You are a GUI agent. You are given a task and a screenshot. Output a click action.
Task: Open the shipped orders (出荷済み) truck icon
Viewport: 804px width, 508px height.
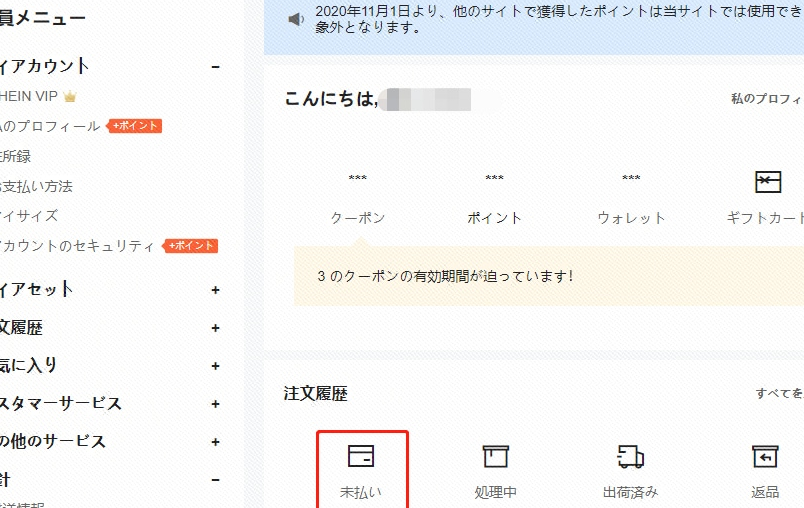(x=630, y=456)
